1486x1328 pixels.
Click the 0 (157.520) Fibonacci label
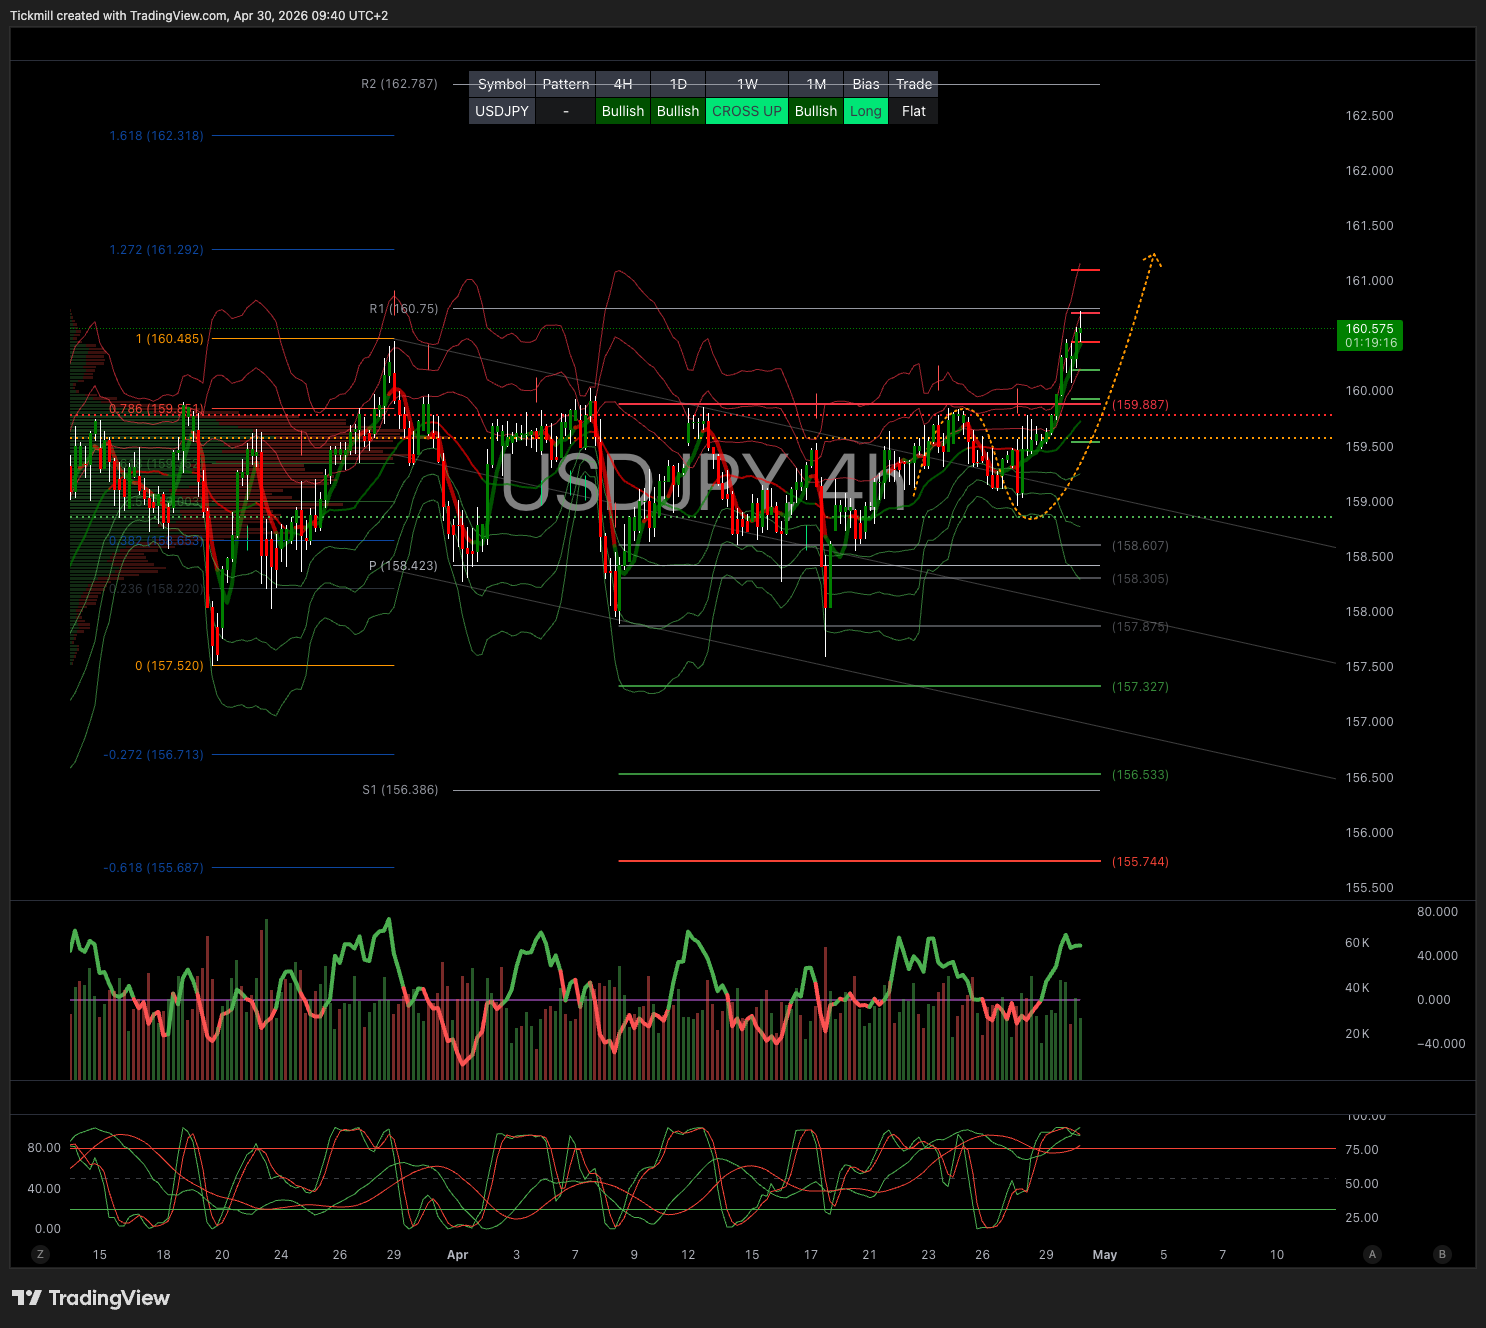(169, 666)
